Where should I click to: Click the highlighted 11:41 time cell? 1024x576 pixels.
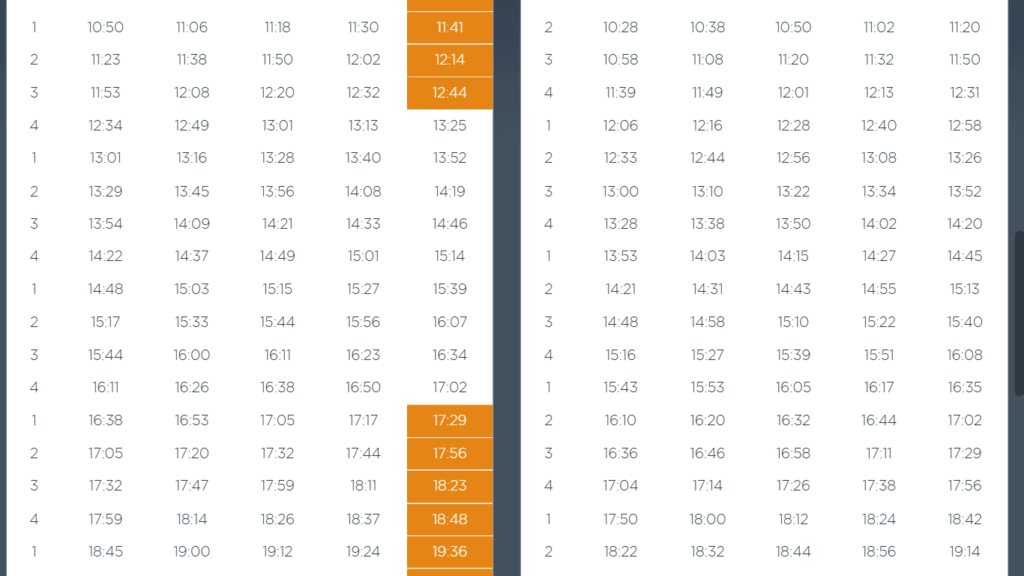point(450,27)
